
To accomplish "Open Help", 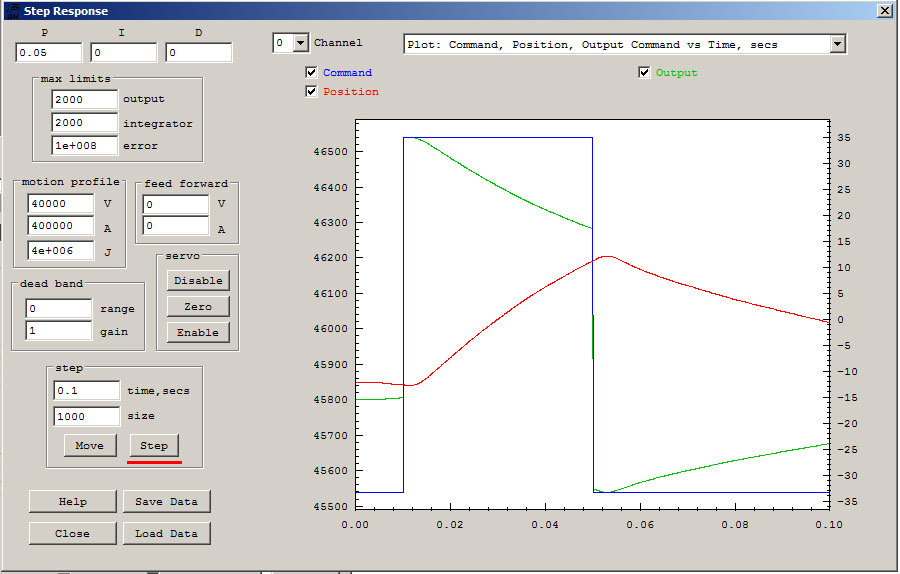I will (x=73, y=501).
